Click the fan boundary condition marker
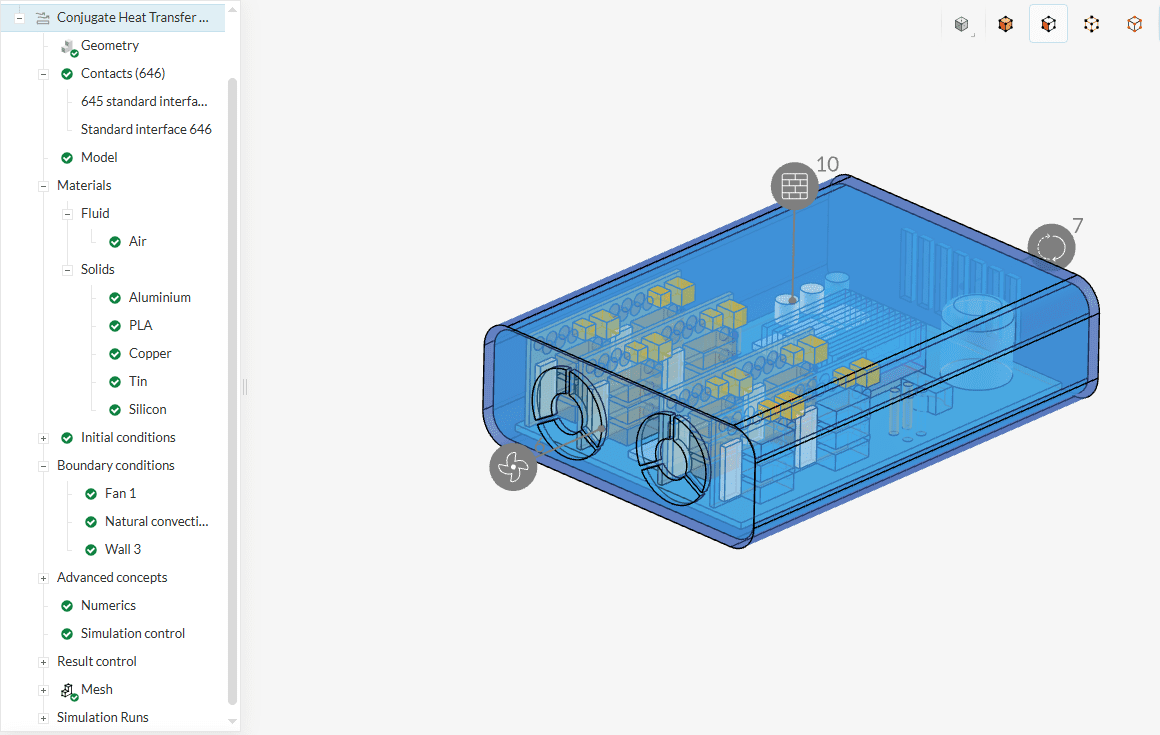This screenshot has width=1160, height=735. tap(512, 466)
